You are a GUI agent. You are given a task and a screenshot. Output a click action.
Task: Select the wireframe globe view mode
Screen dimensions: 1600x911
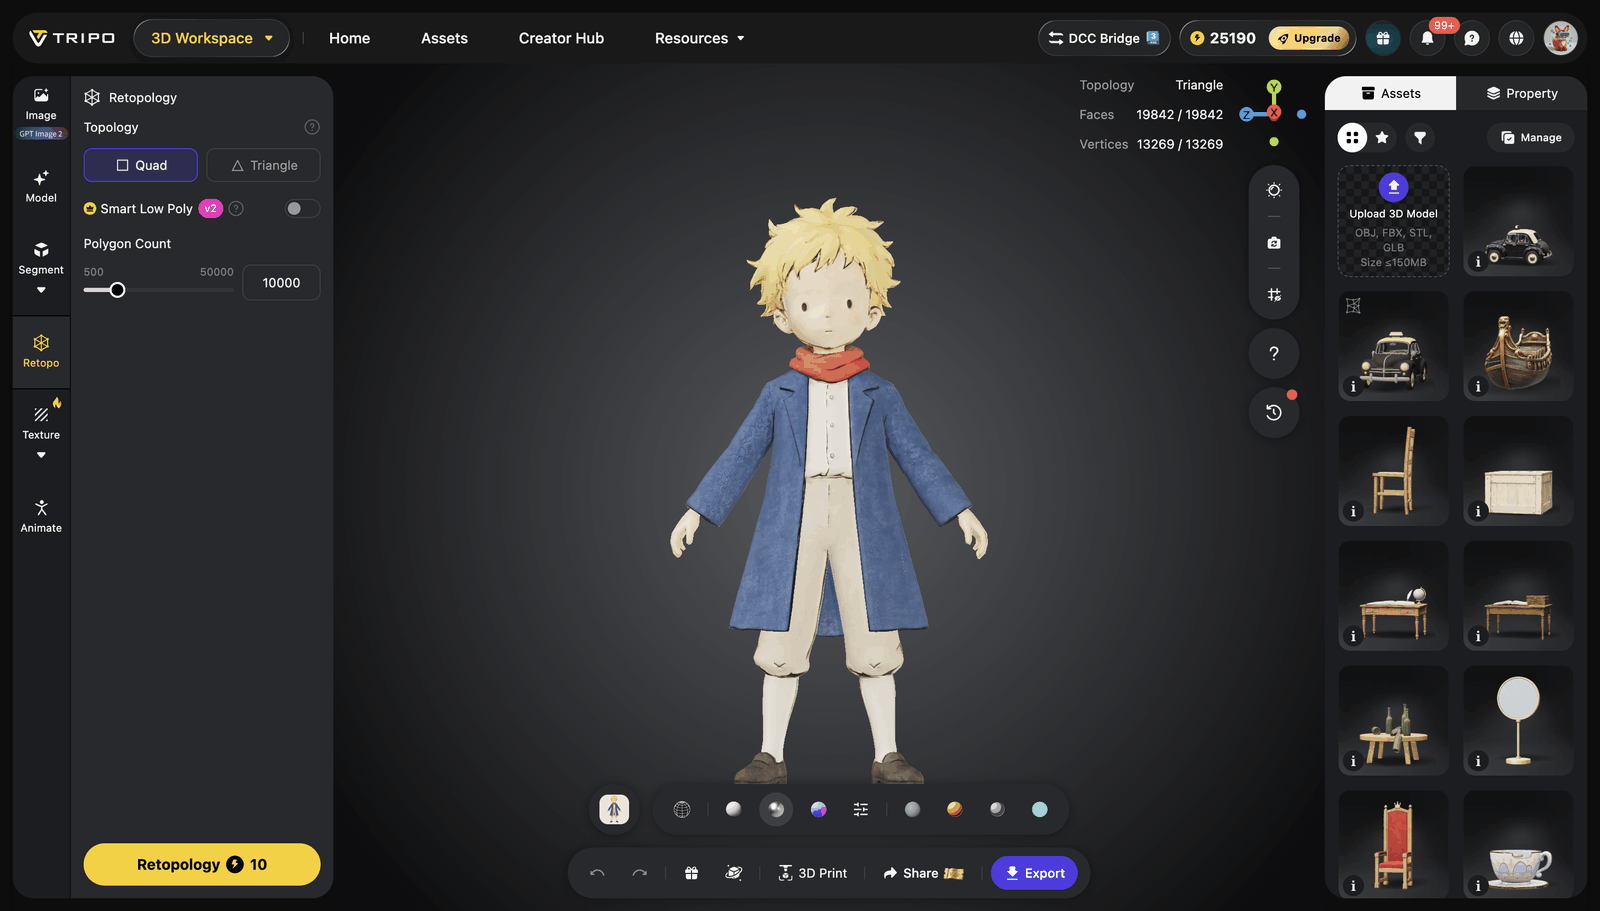pos(682,810)
